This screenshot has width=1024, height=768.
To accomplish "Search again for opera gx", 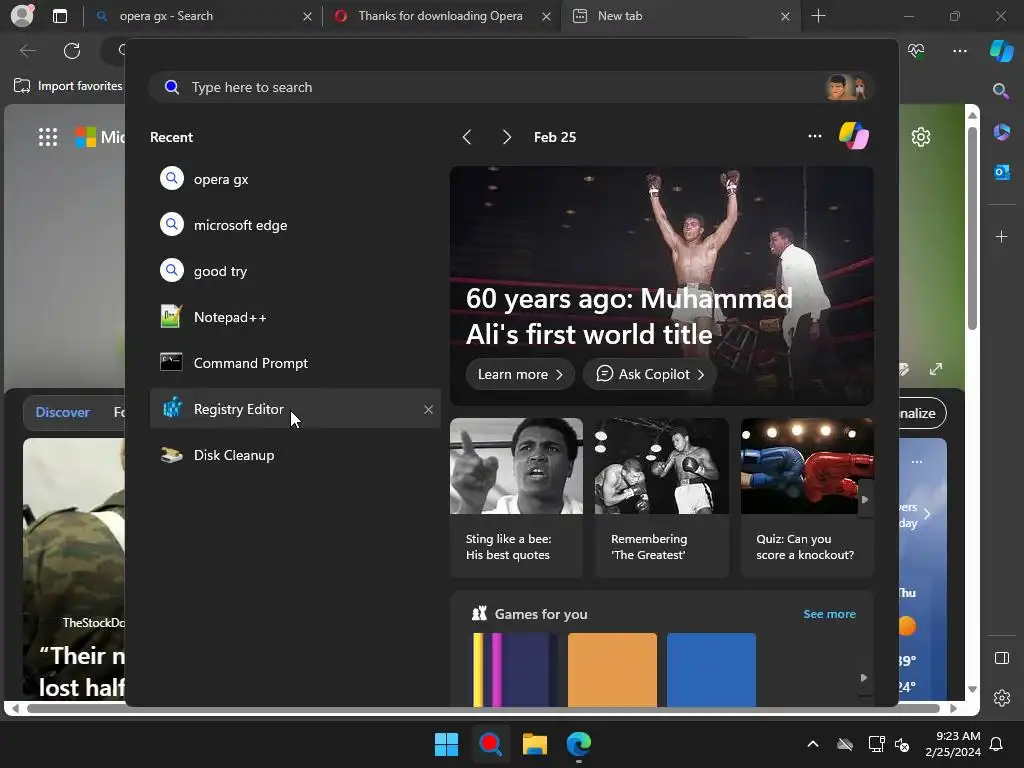I will pyautogui.click(x=295, y=179).
